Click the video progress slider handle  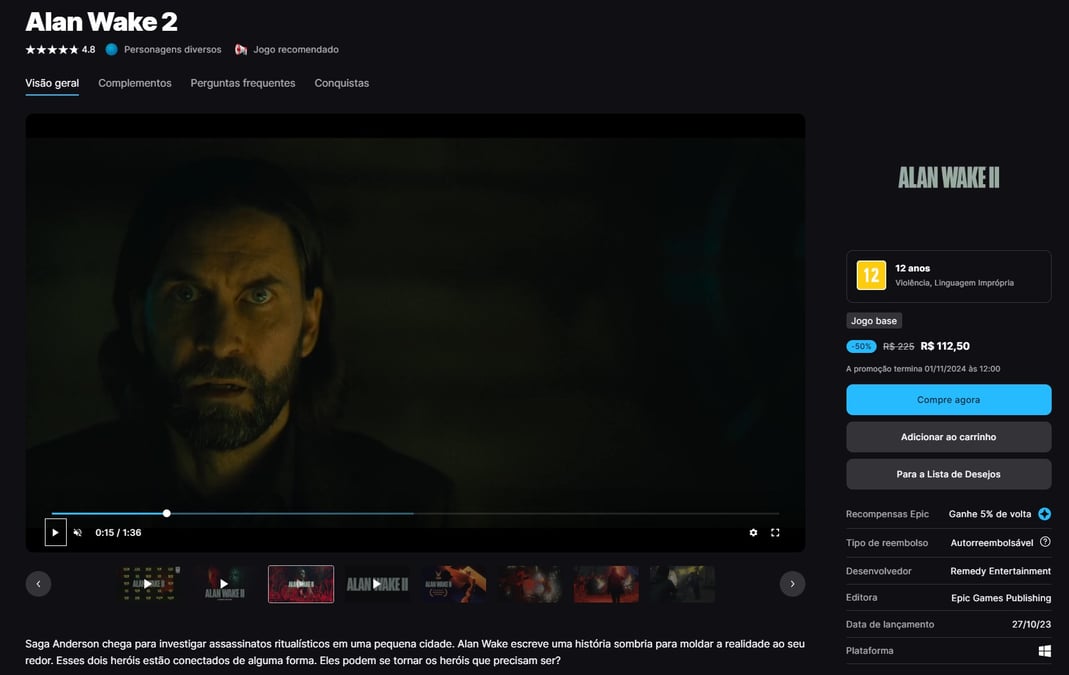click(x=166, y=513)
